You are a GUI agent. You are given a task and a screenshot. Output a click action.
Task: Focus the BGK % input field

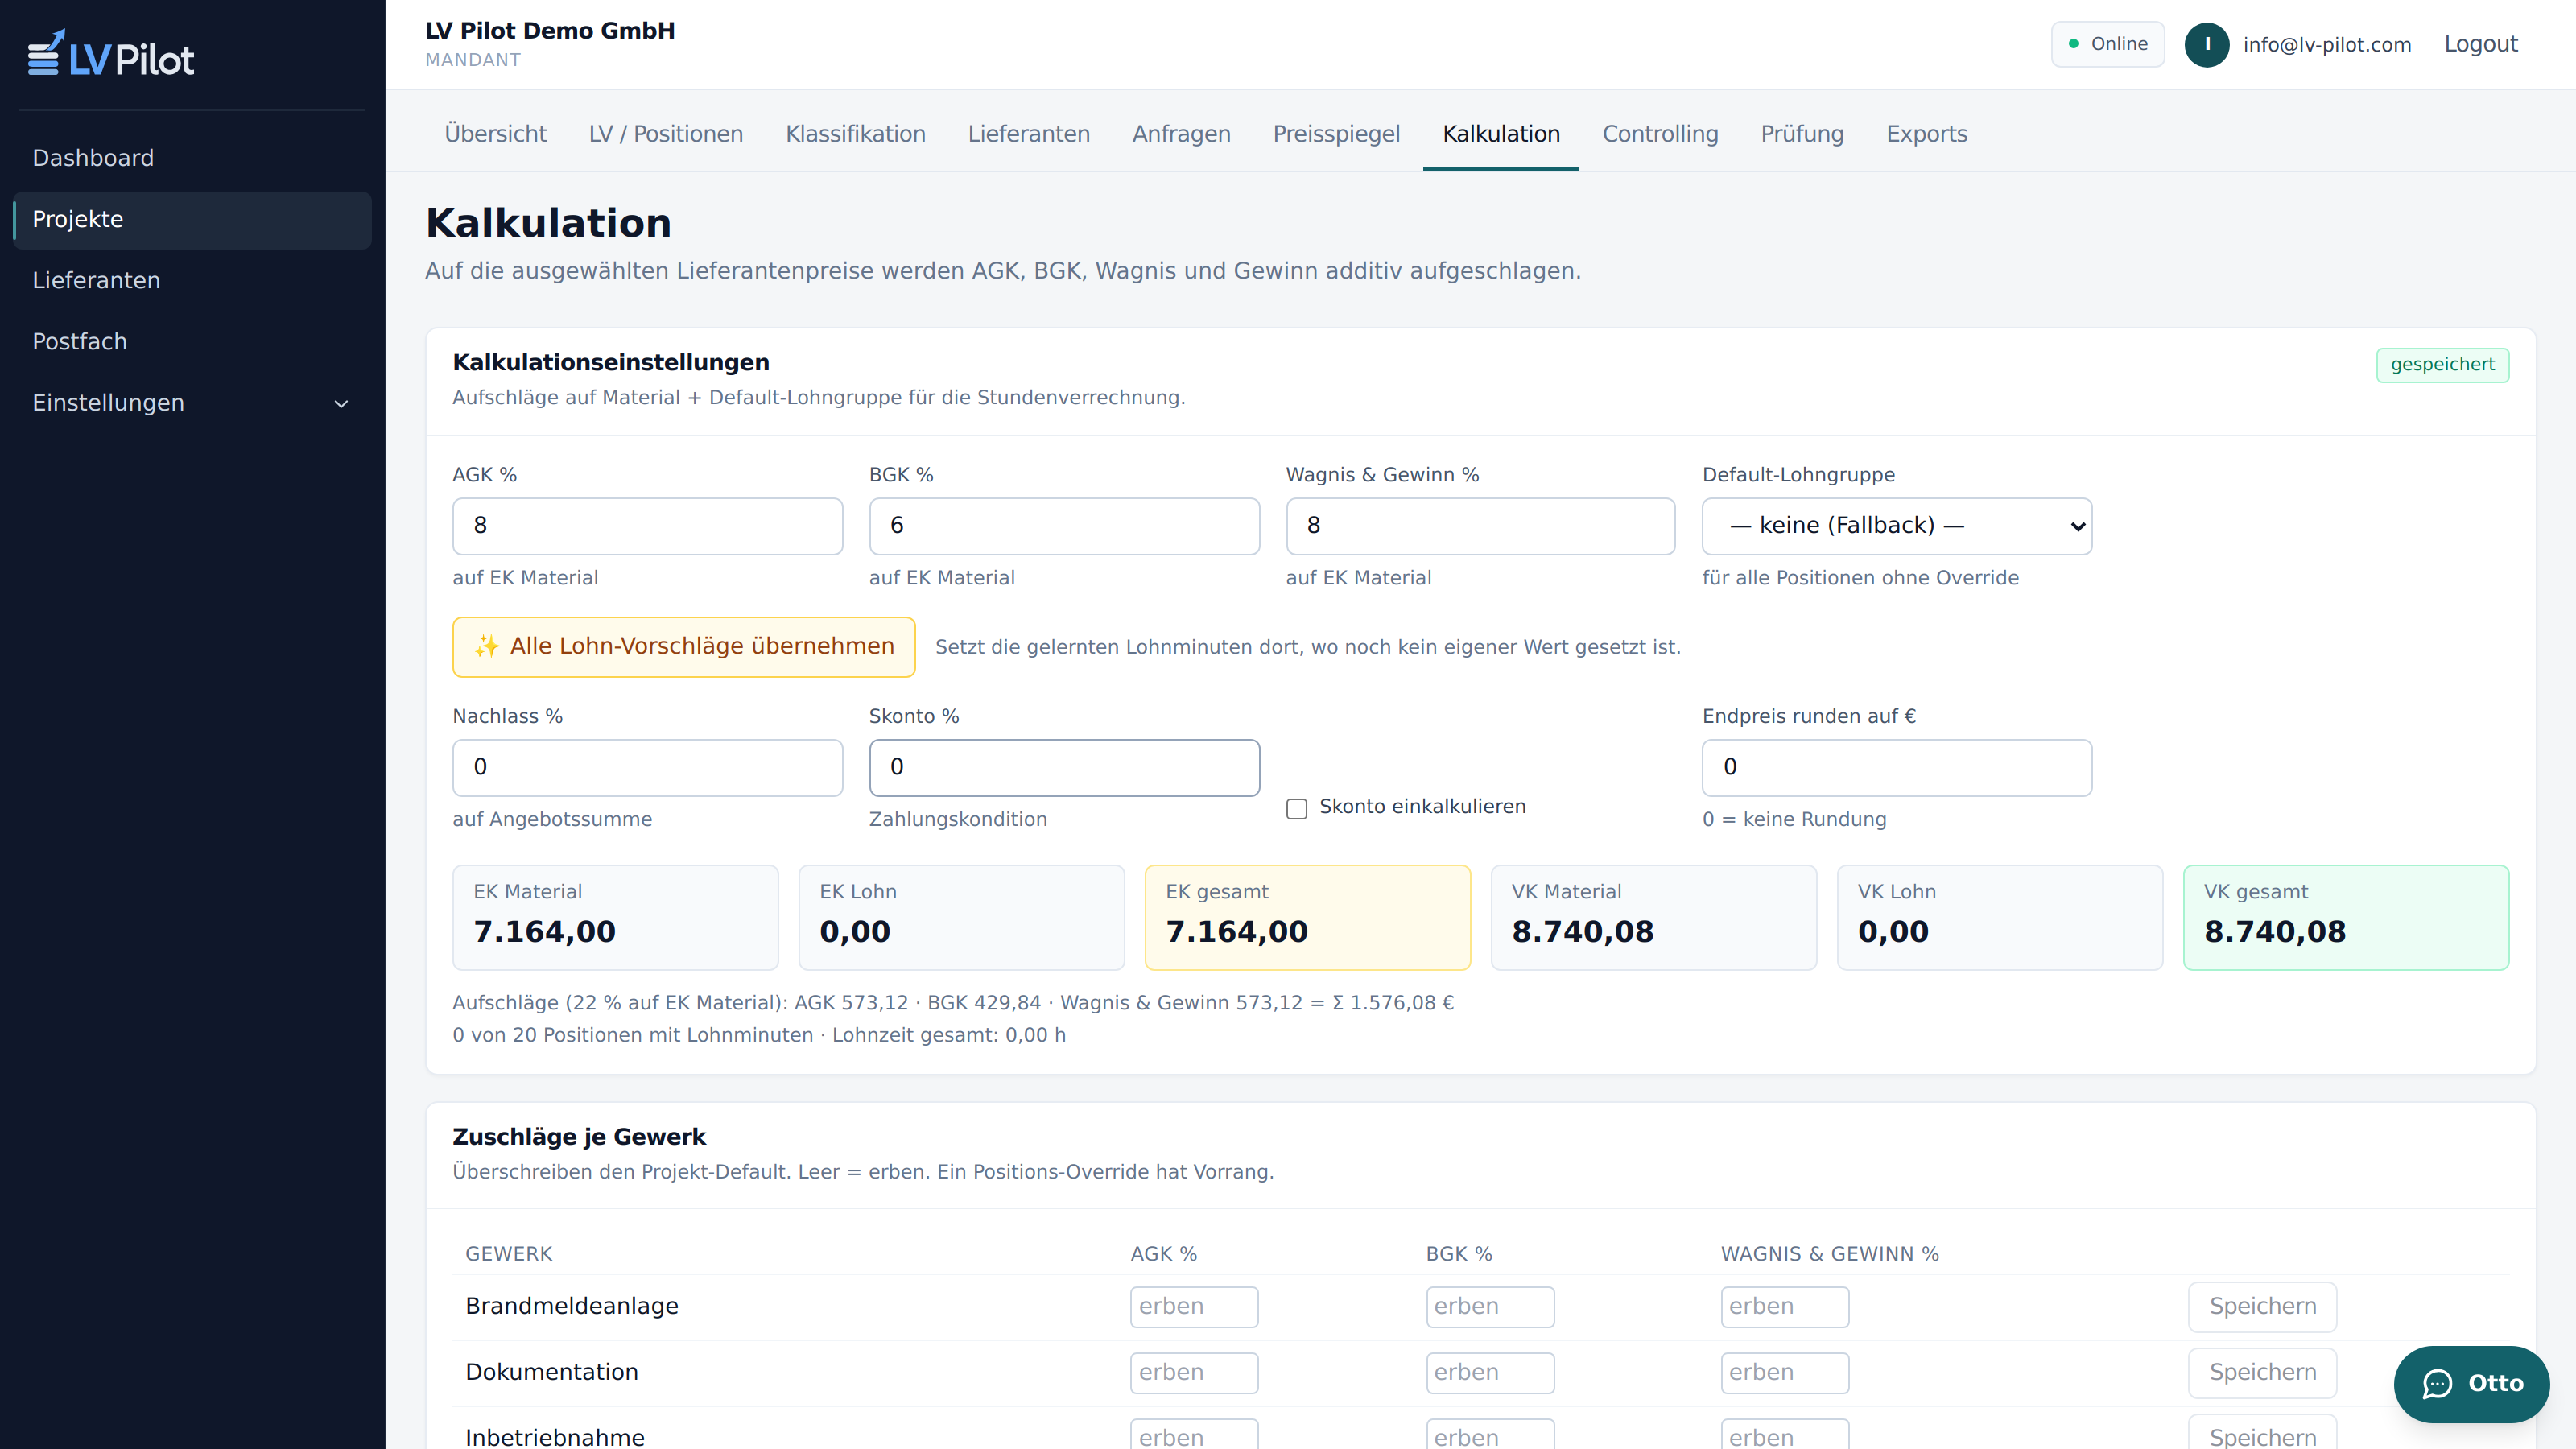[1064, 526]
